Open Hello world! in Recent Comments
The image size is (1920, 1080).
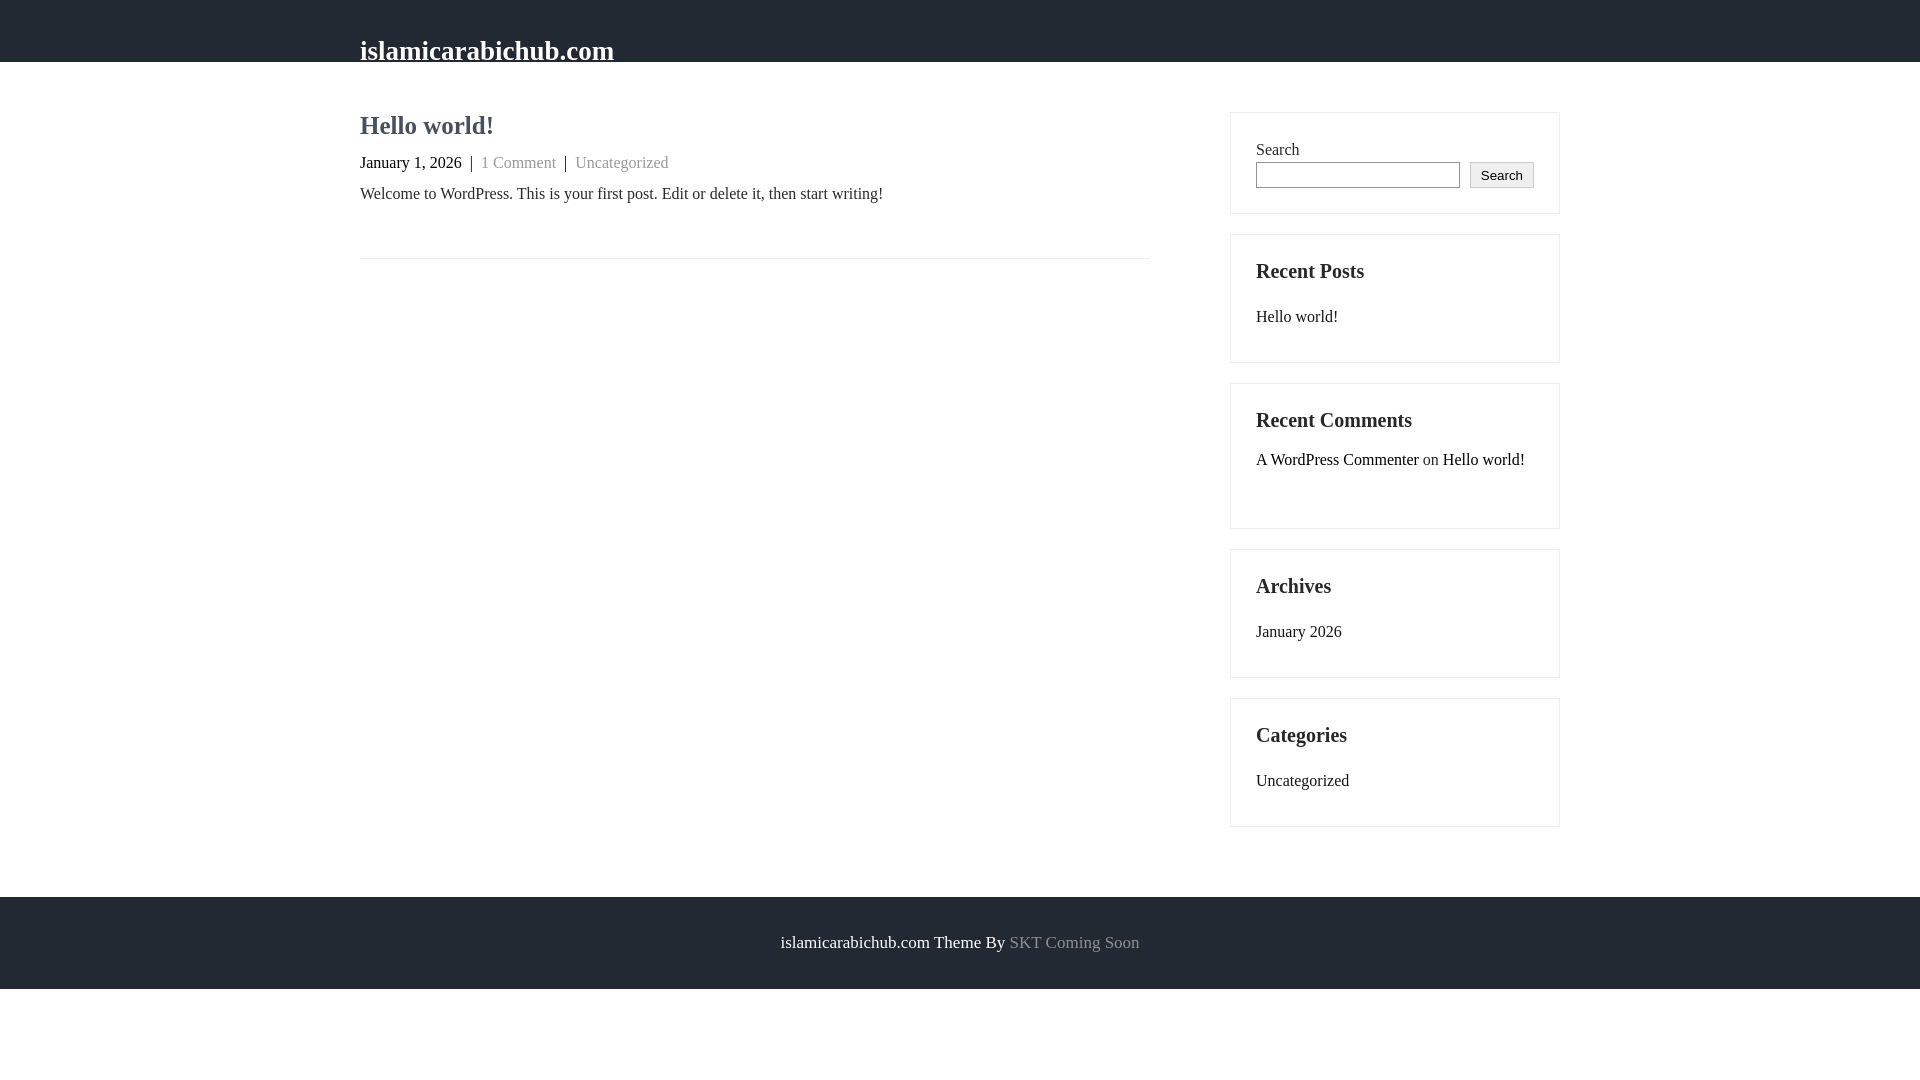tap(1483, 460)
